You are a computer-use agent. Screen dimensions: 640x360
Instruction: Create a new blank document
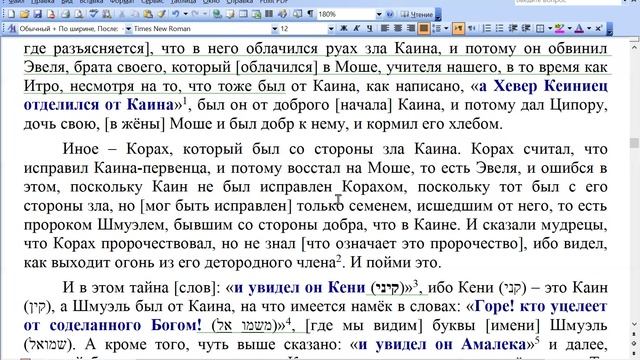[x=11, y=14]
